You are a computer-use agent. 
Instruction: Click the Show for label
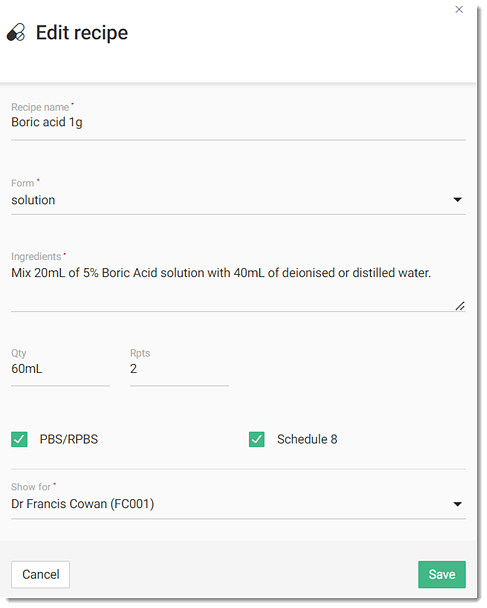click(x=31, y=487)
